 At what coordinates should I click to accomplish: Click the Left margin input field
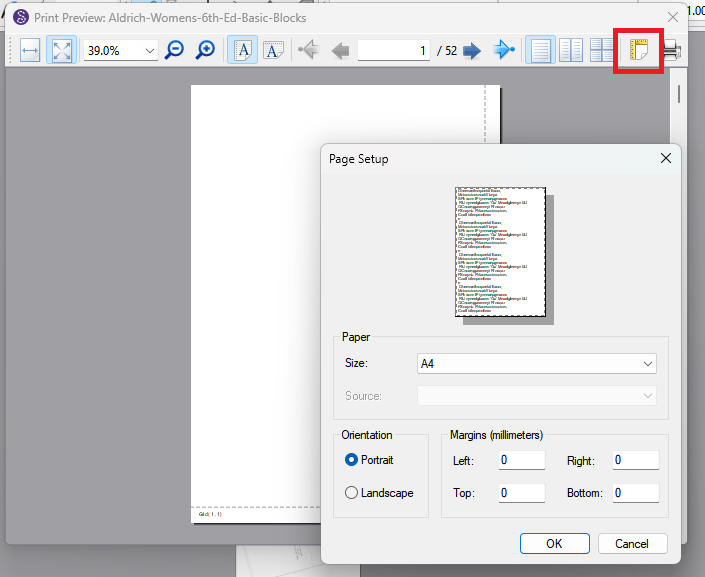coord(521,460)
